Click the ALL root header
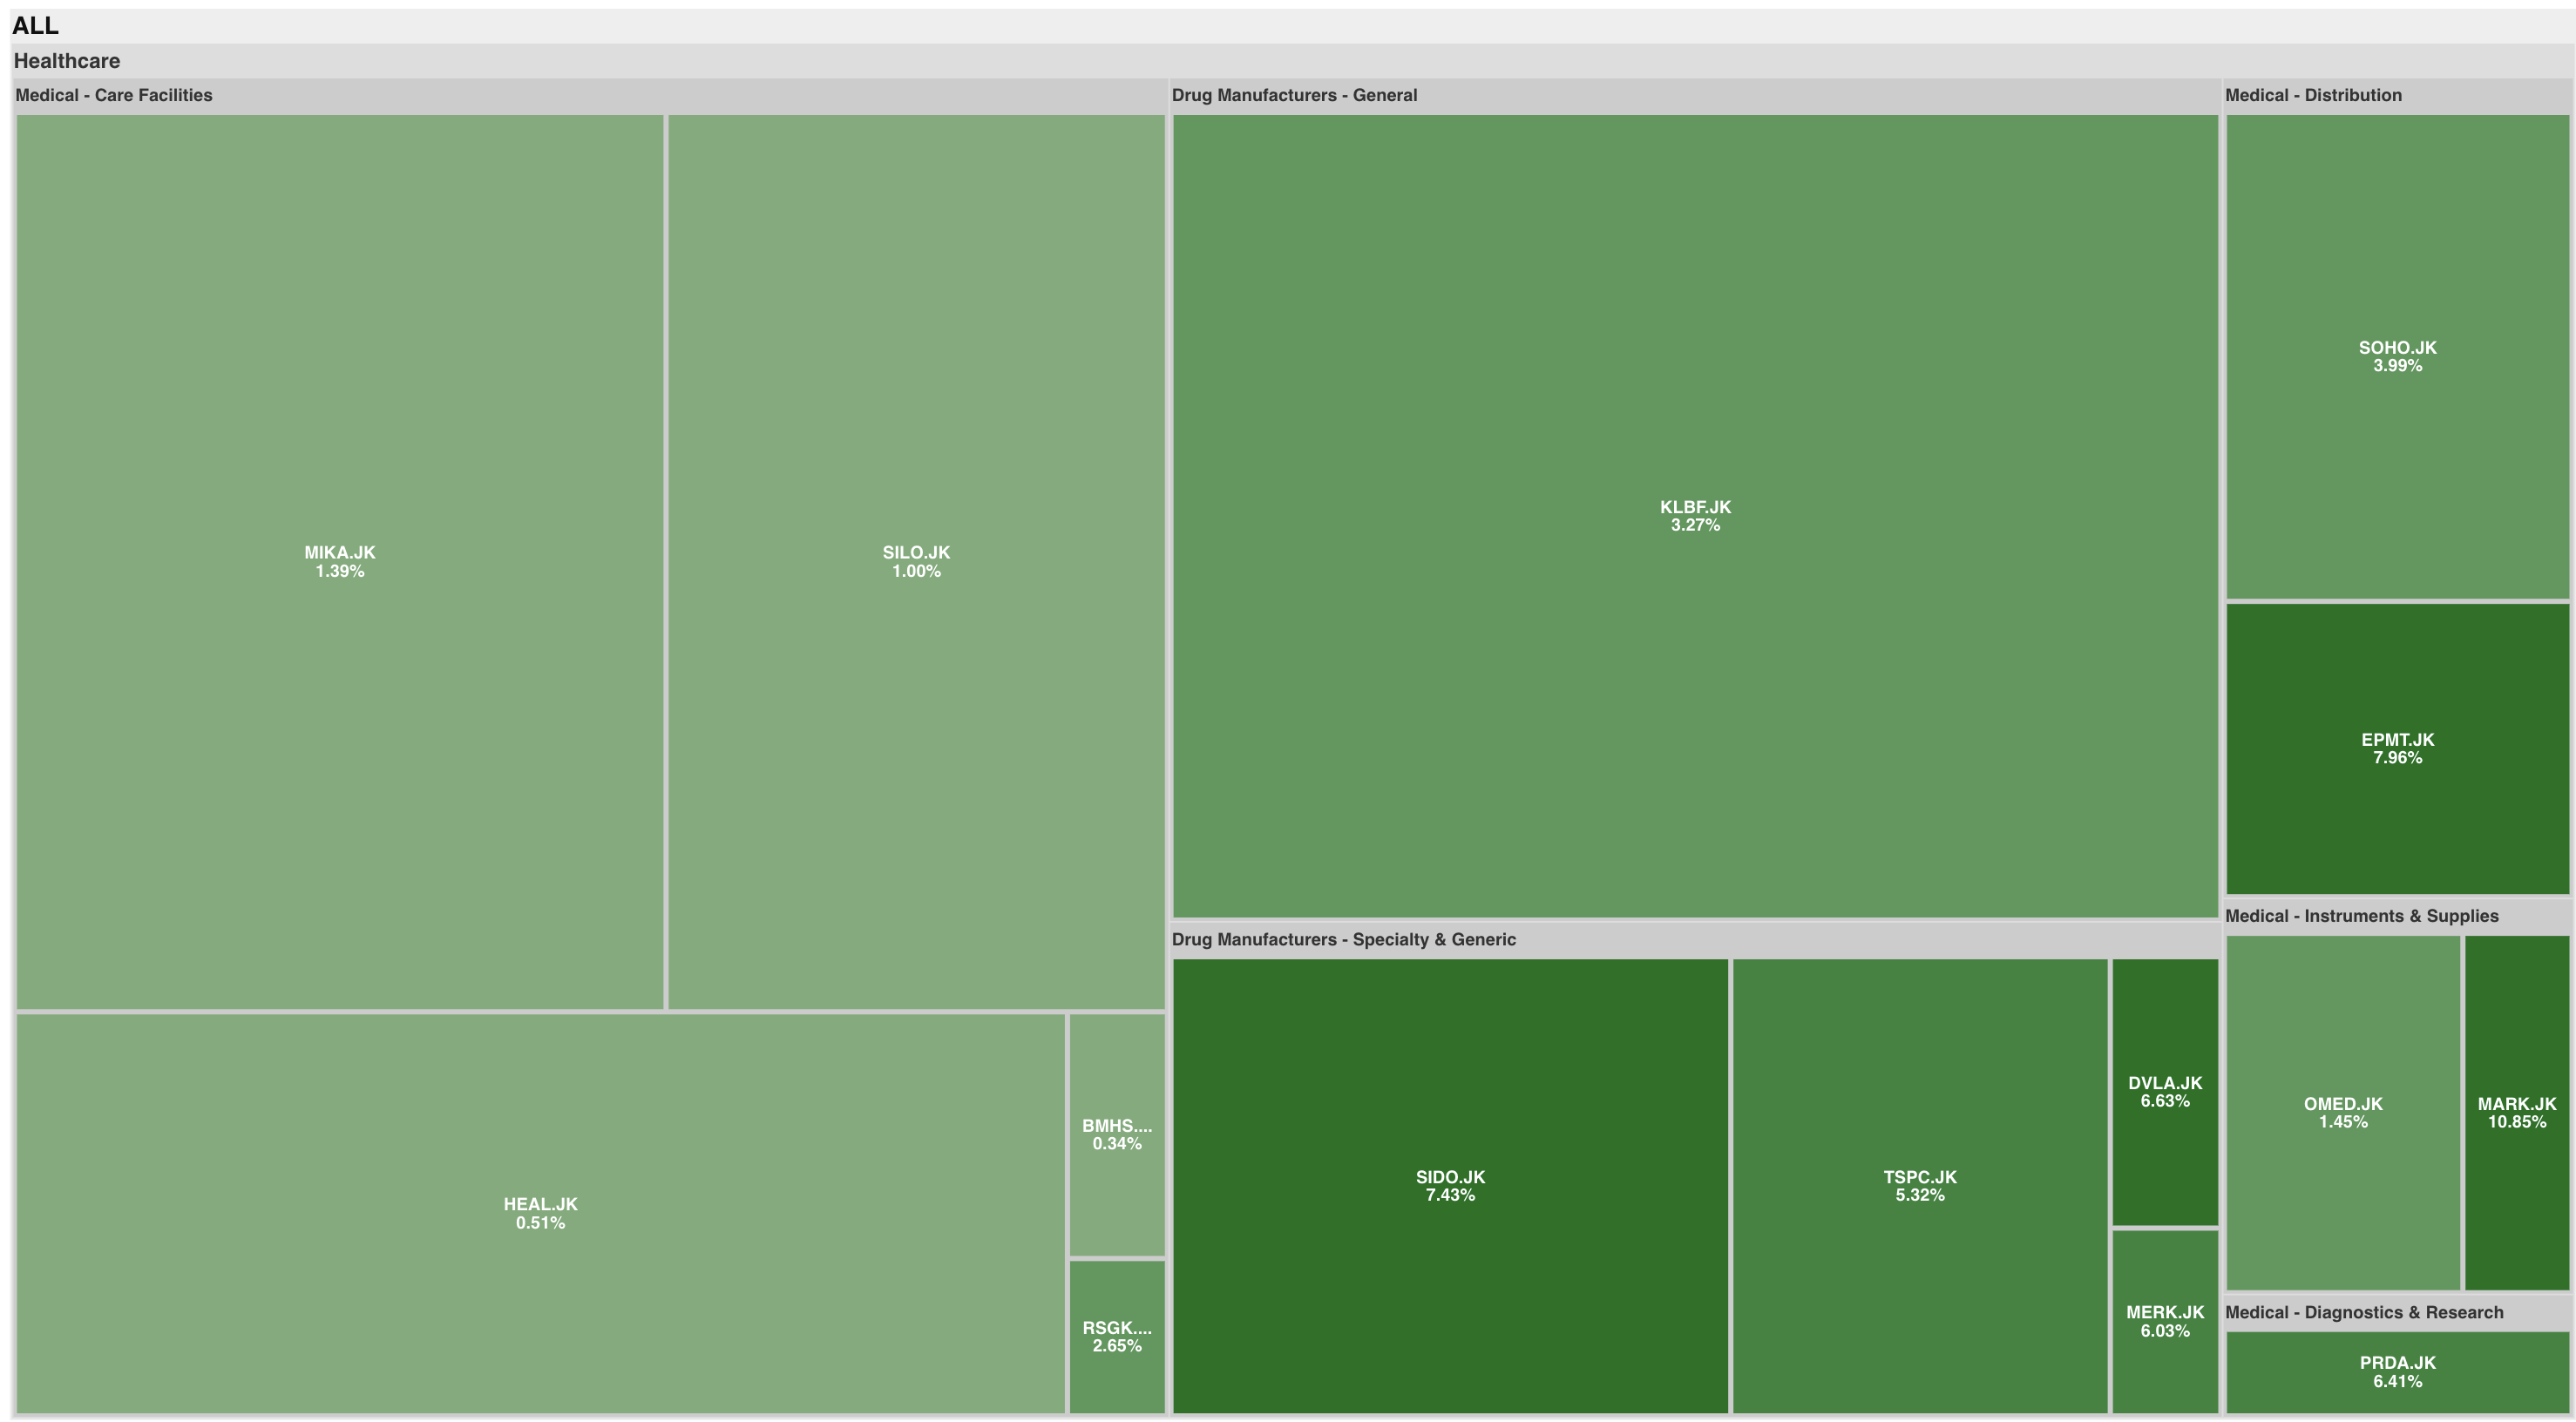This screenshot has width=2576, height=1422. coord(36,25)
